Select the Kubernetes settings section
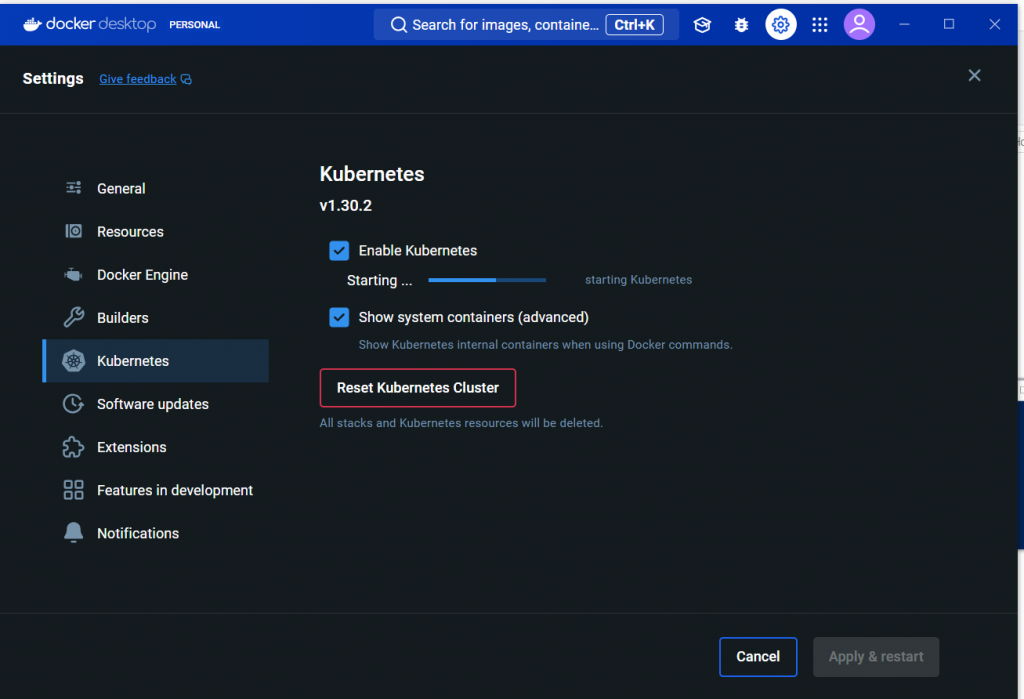The width and height of the screenshot is (1024, 699). (155, 361)
